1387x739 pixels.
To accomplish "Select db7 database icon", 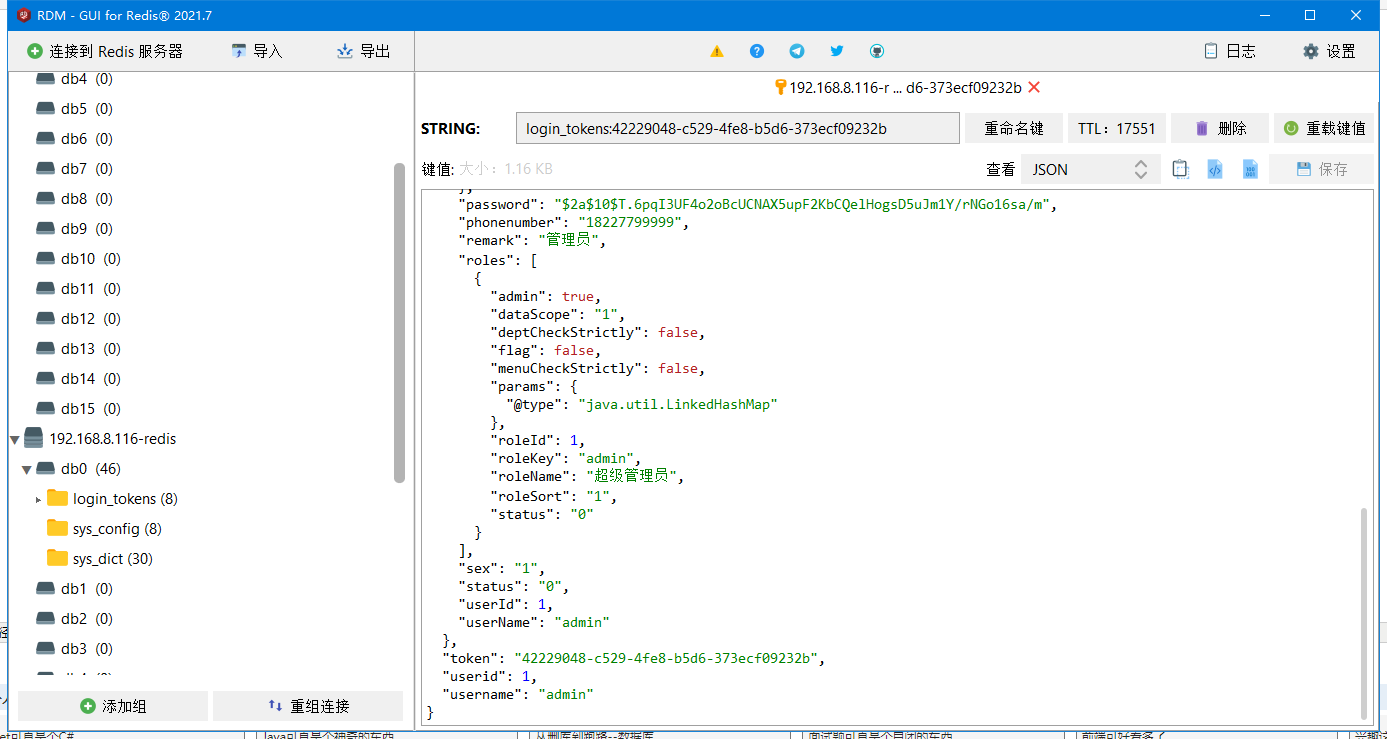I will pyautogui.click(x=46, y=168).
